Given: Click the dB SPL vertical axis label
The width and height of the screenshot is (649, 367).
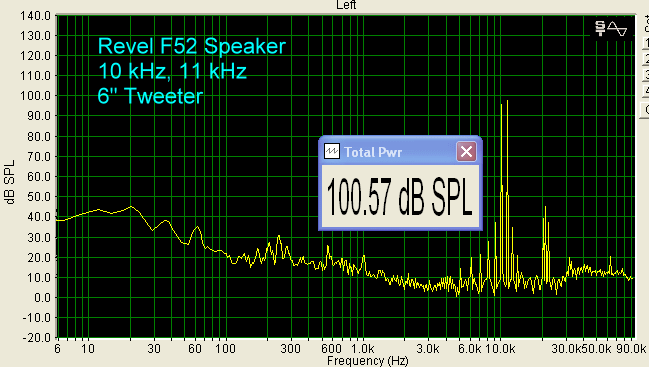Looking at the screenshot, I should coord(10,182).
